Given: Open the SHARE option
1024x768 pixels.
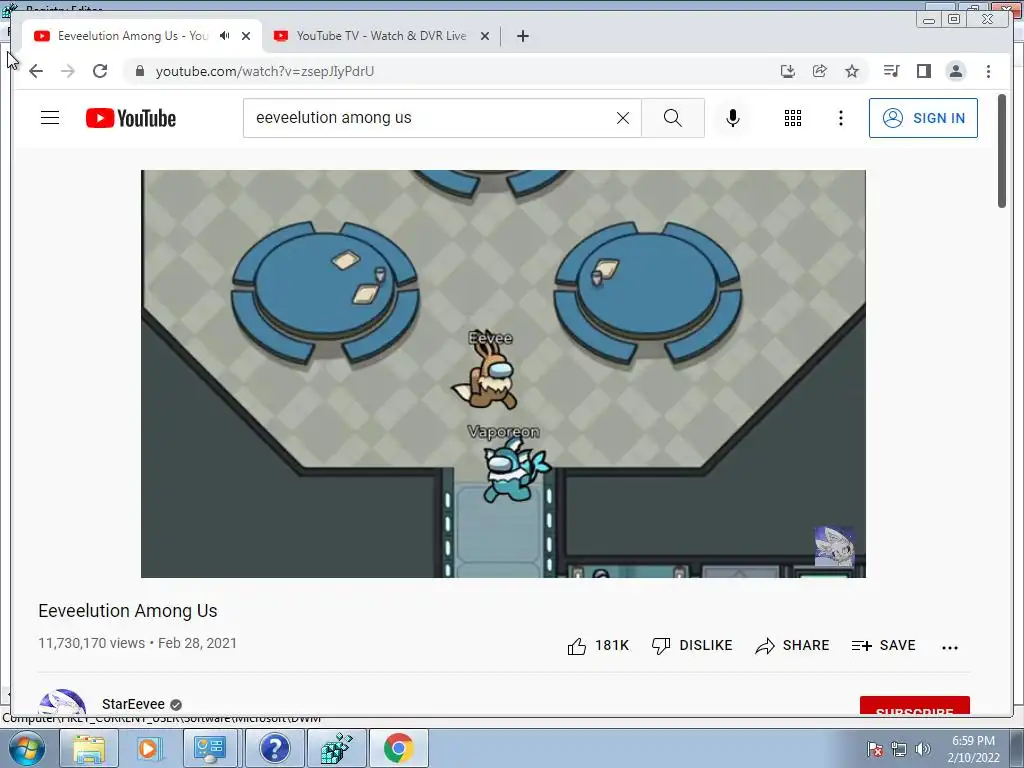Looking at the screenshot, I should [792, 646].
